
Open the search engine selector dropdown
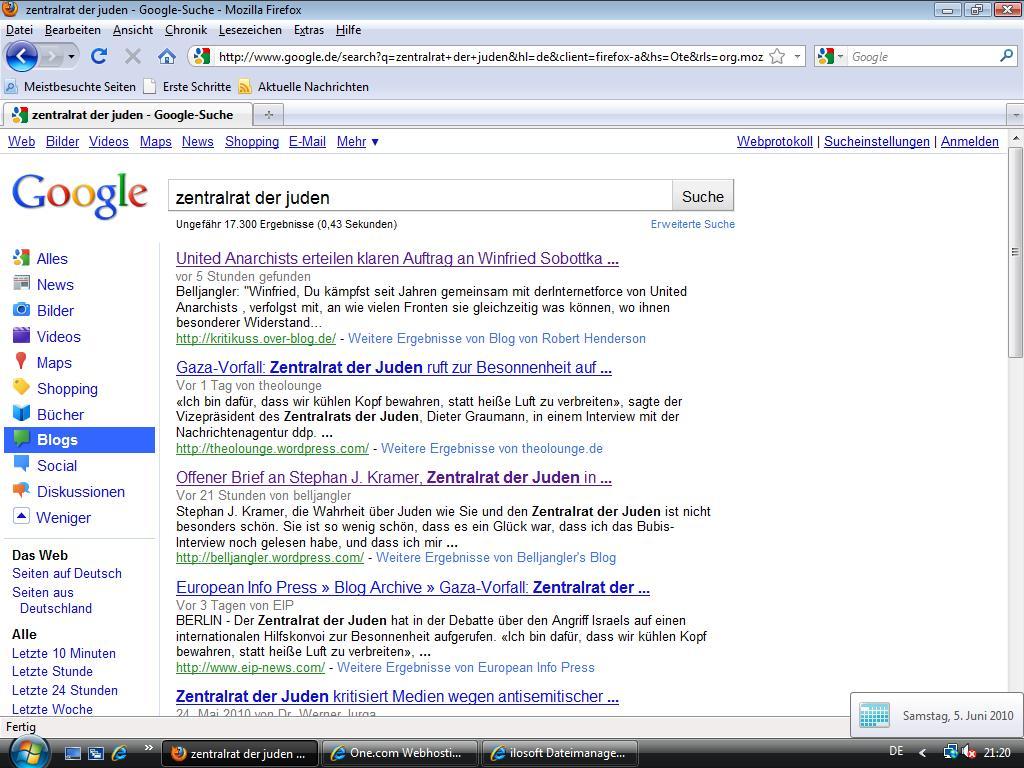click(840, 56)
